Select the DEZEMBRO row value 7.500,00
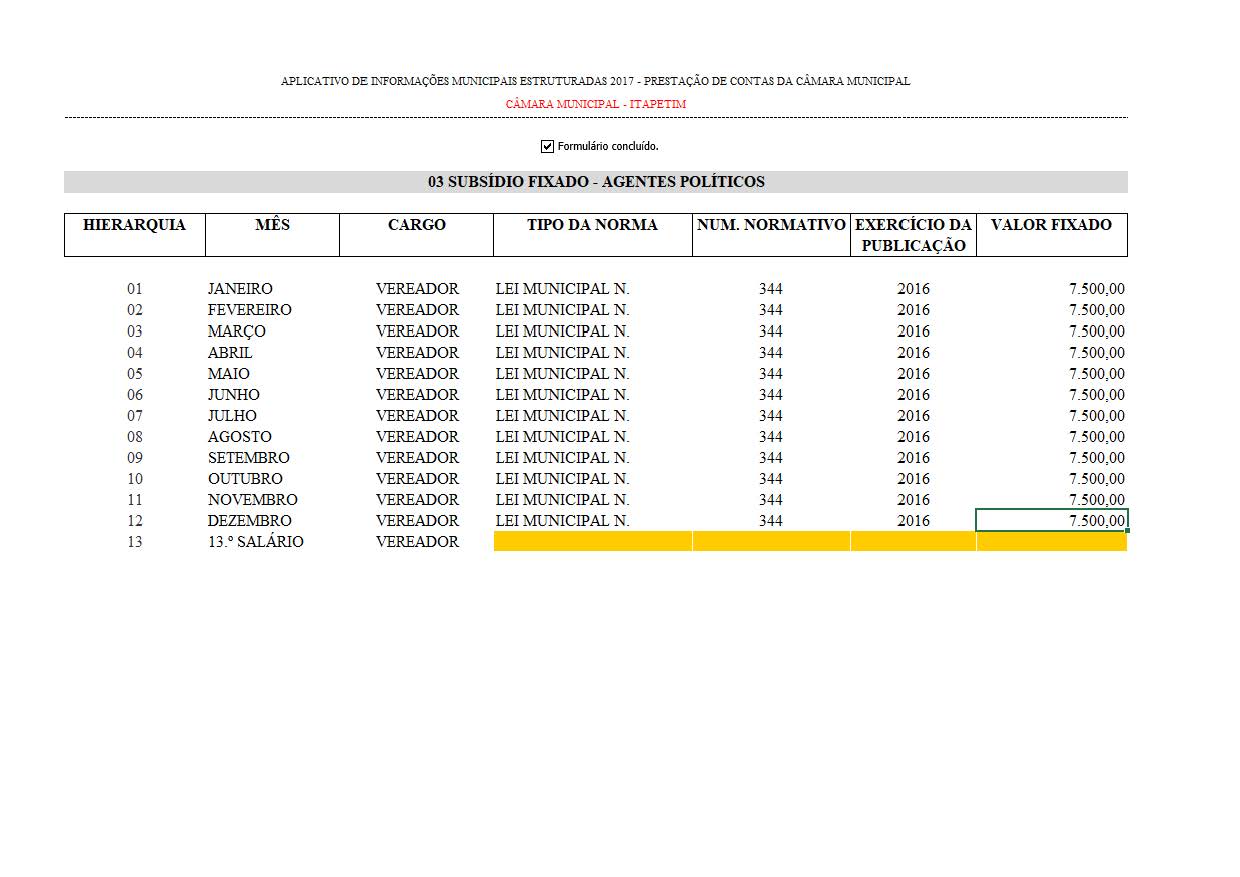The width and height of the screenshot is (1240, 877). (x=1095, y=520)
